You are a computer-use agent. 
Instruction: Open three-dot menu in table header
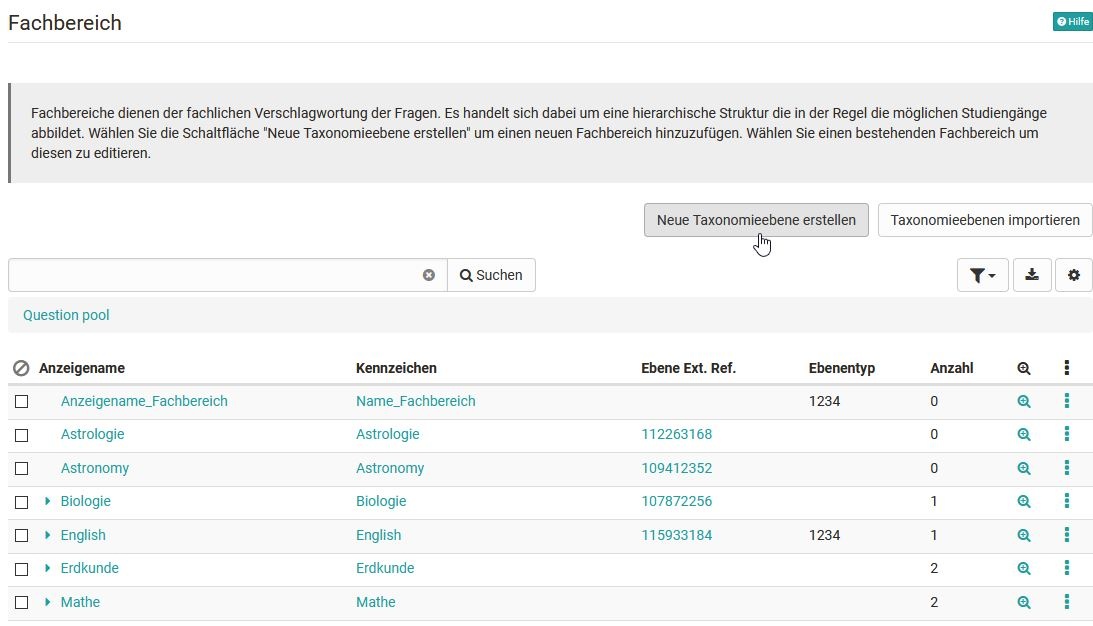(x=1067, y=367)
